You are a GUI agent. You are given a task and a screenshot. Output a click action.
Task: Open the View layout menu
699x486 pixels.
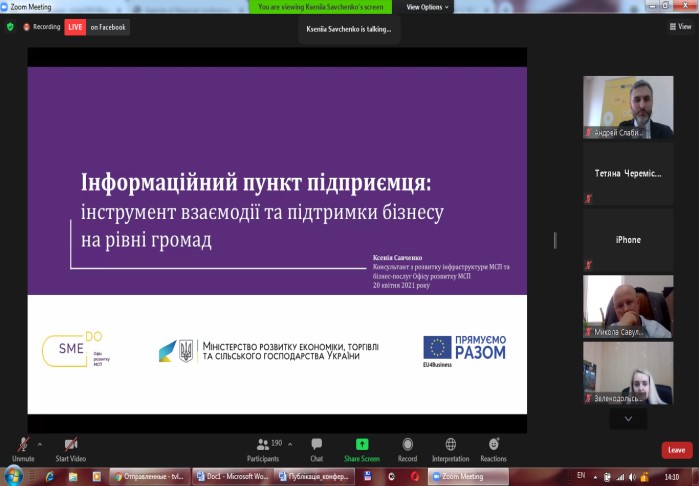pyautogui.click(x=680, y=27)
